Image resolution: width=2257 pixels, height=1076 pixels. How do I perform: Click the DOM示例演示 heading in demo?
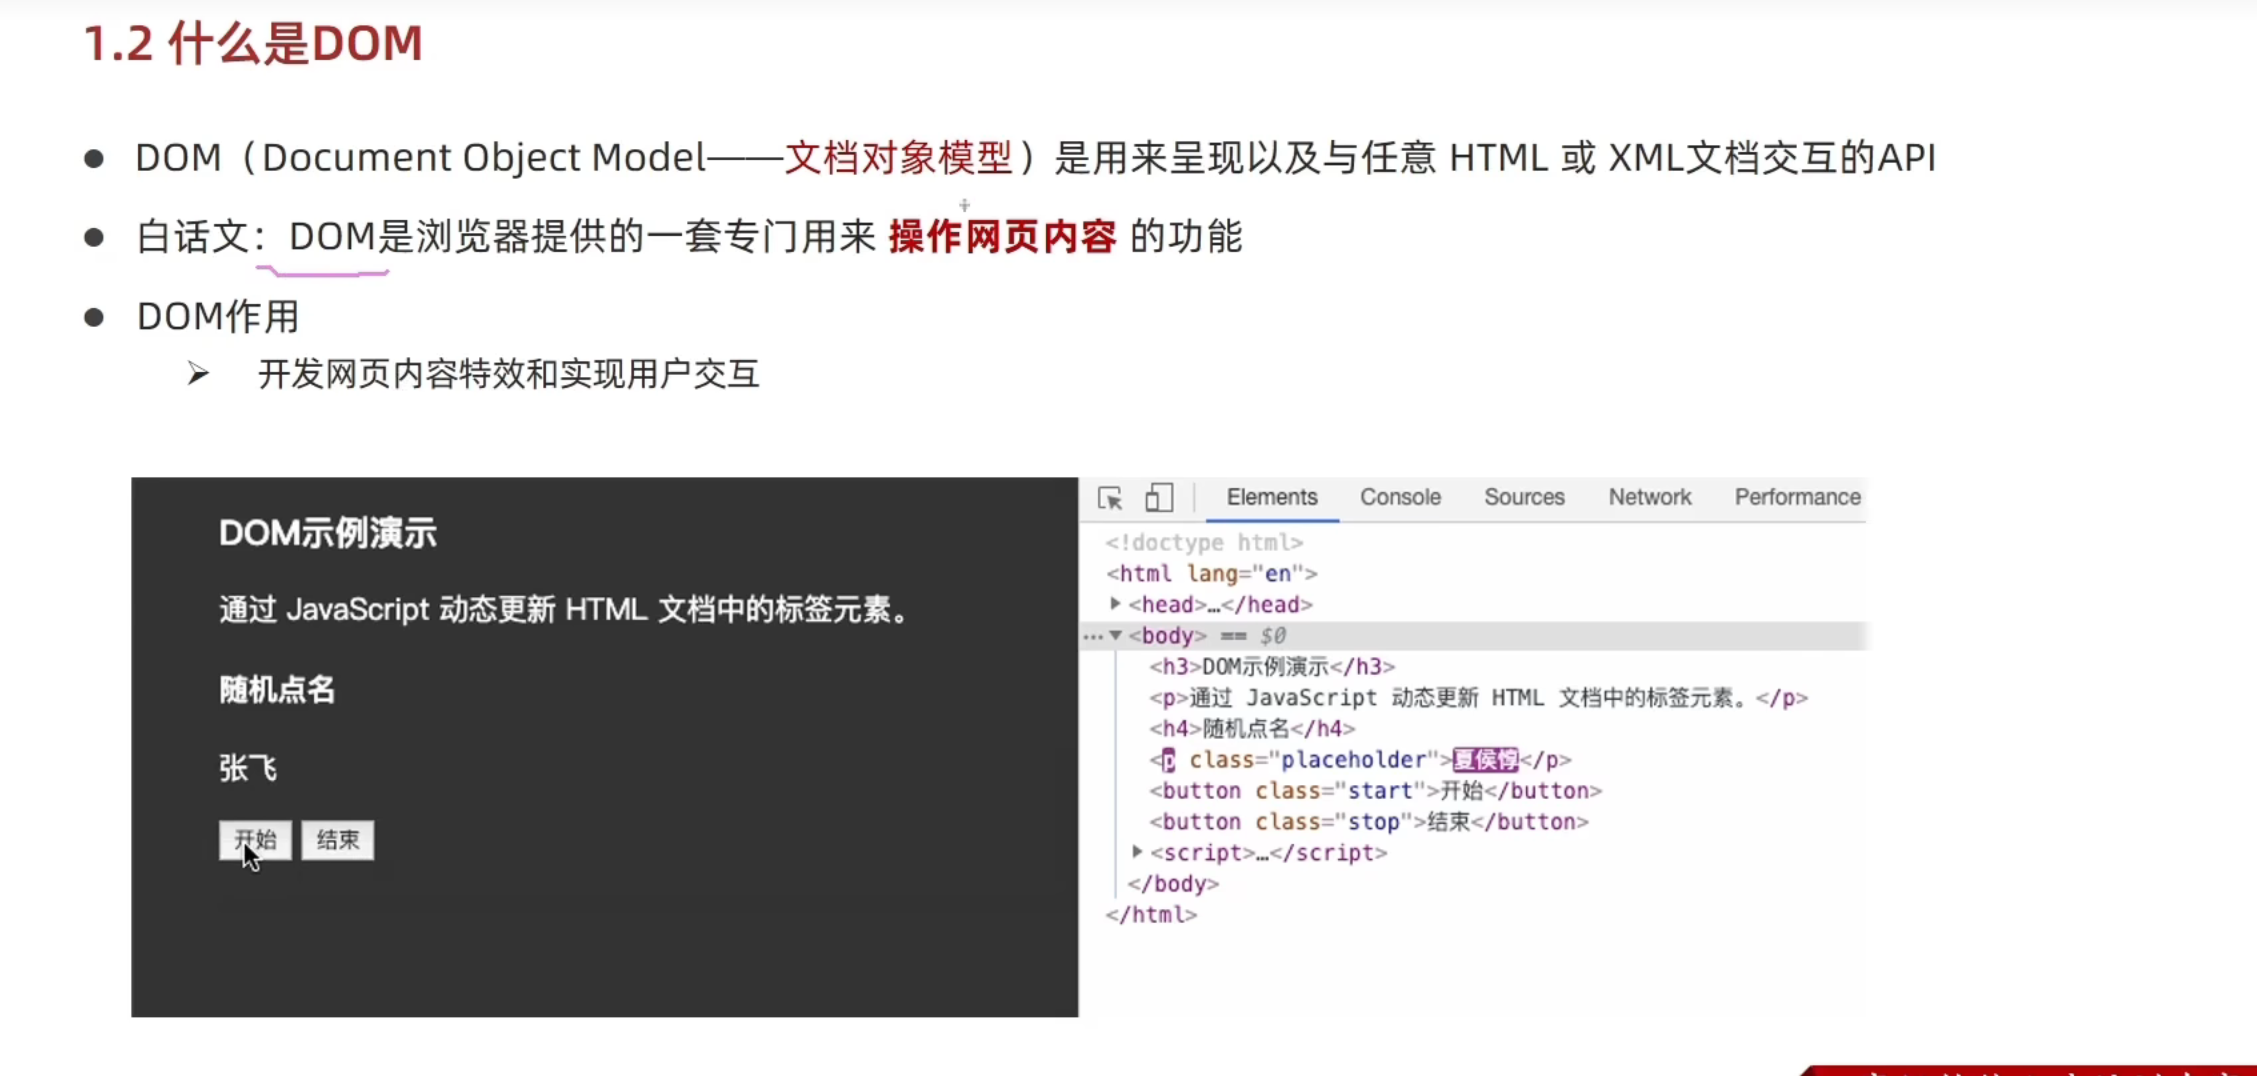(328, 533)
